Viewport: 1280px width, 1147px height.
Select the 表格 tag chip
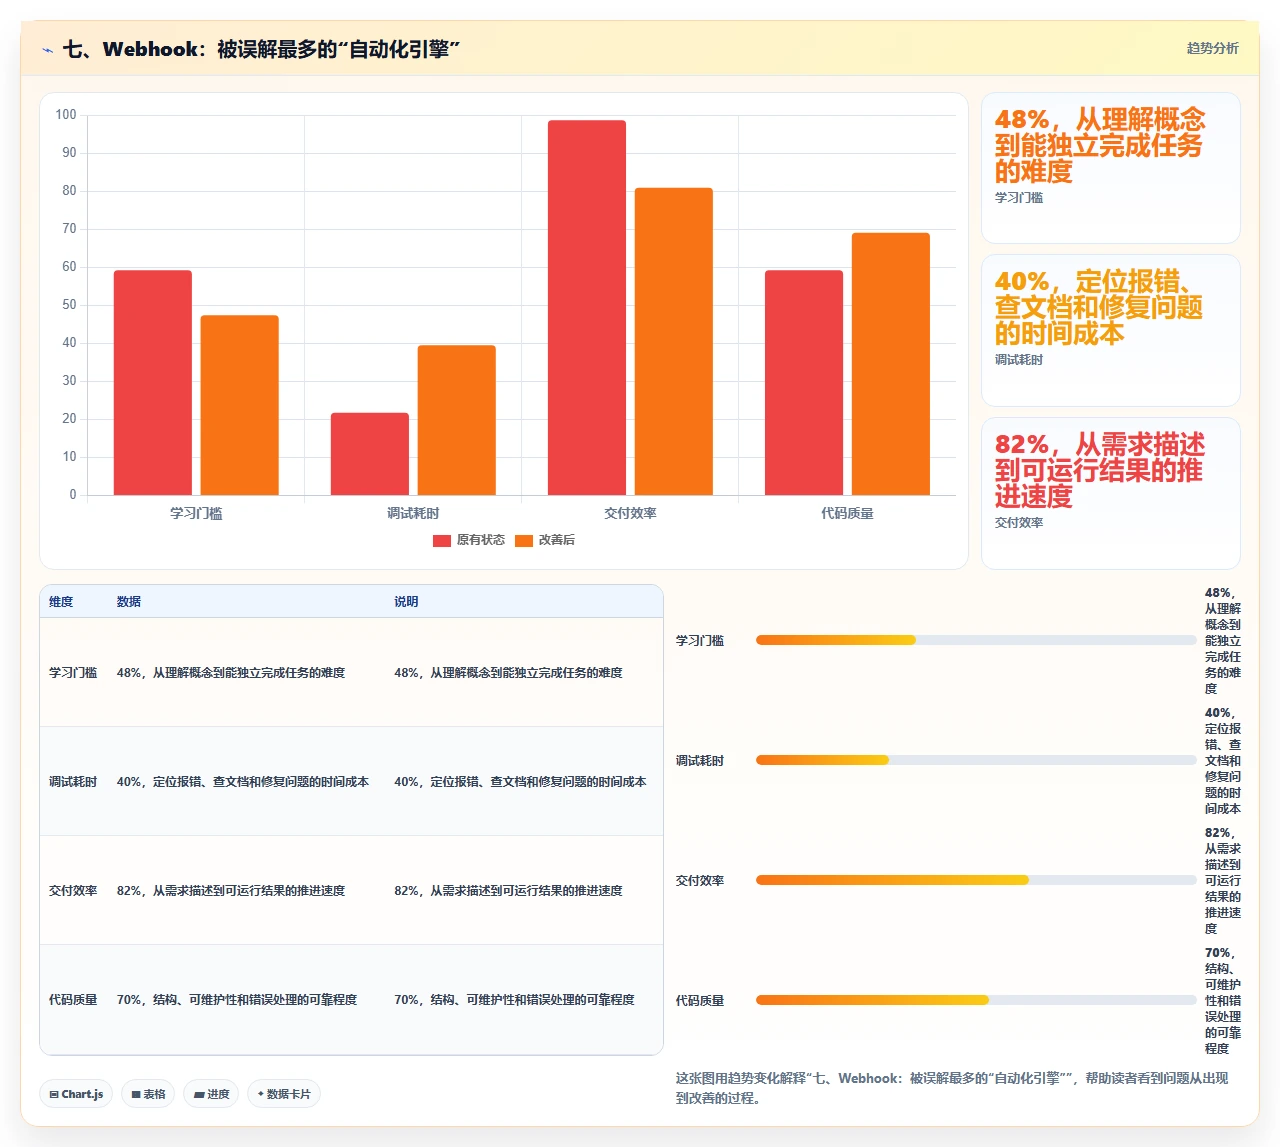(x=148, y=1094)
